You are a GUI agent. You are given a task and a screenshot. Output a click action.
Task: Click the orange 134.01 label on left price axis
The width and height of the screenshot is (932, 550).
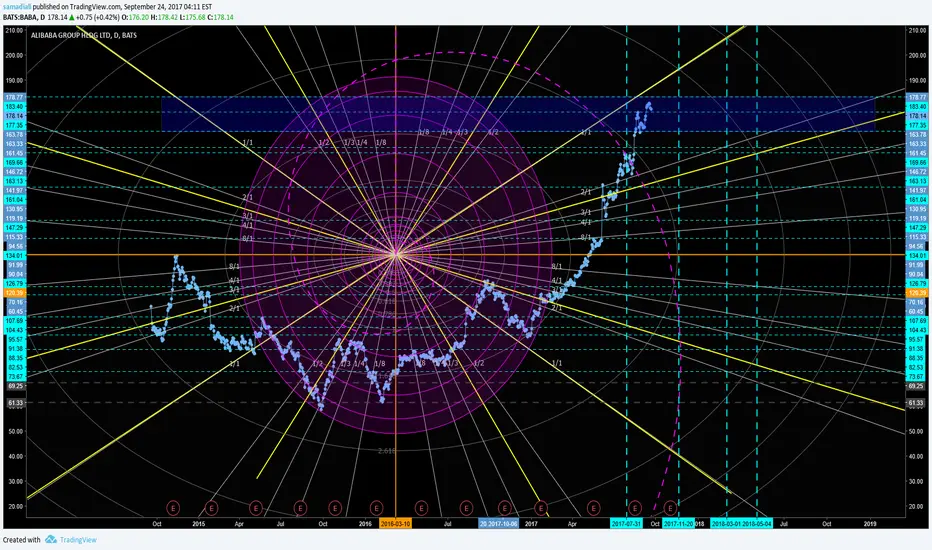pyautogui.click(x=15, y=256)
